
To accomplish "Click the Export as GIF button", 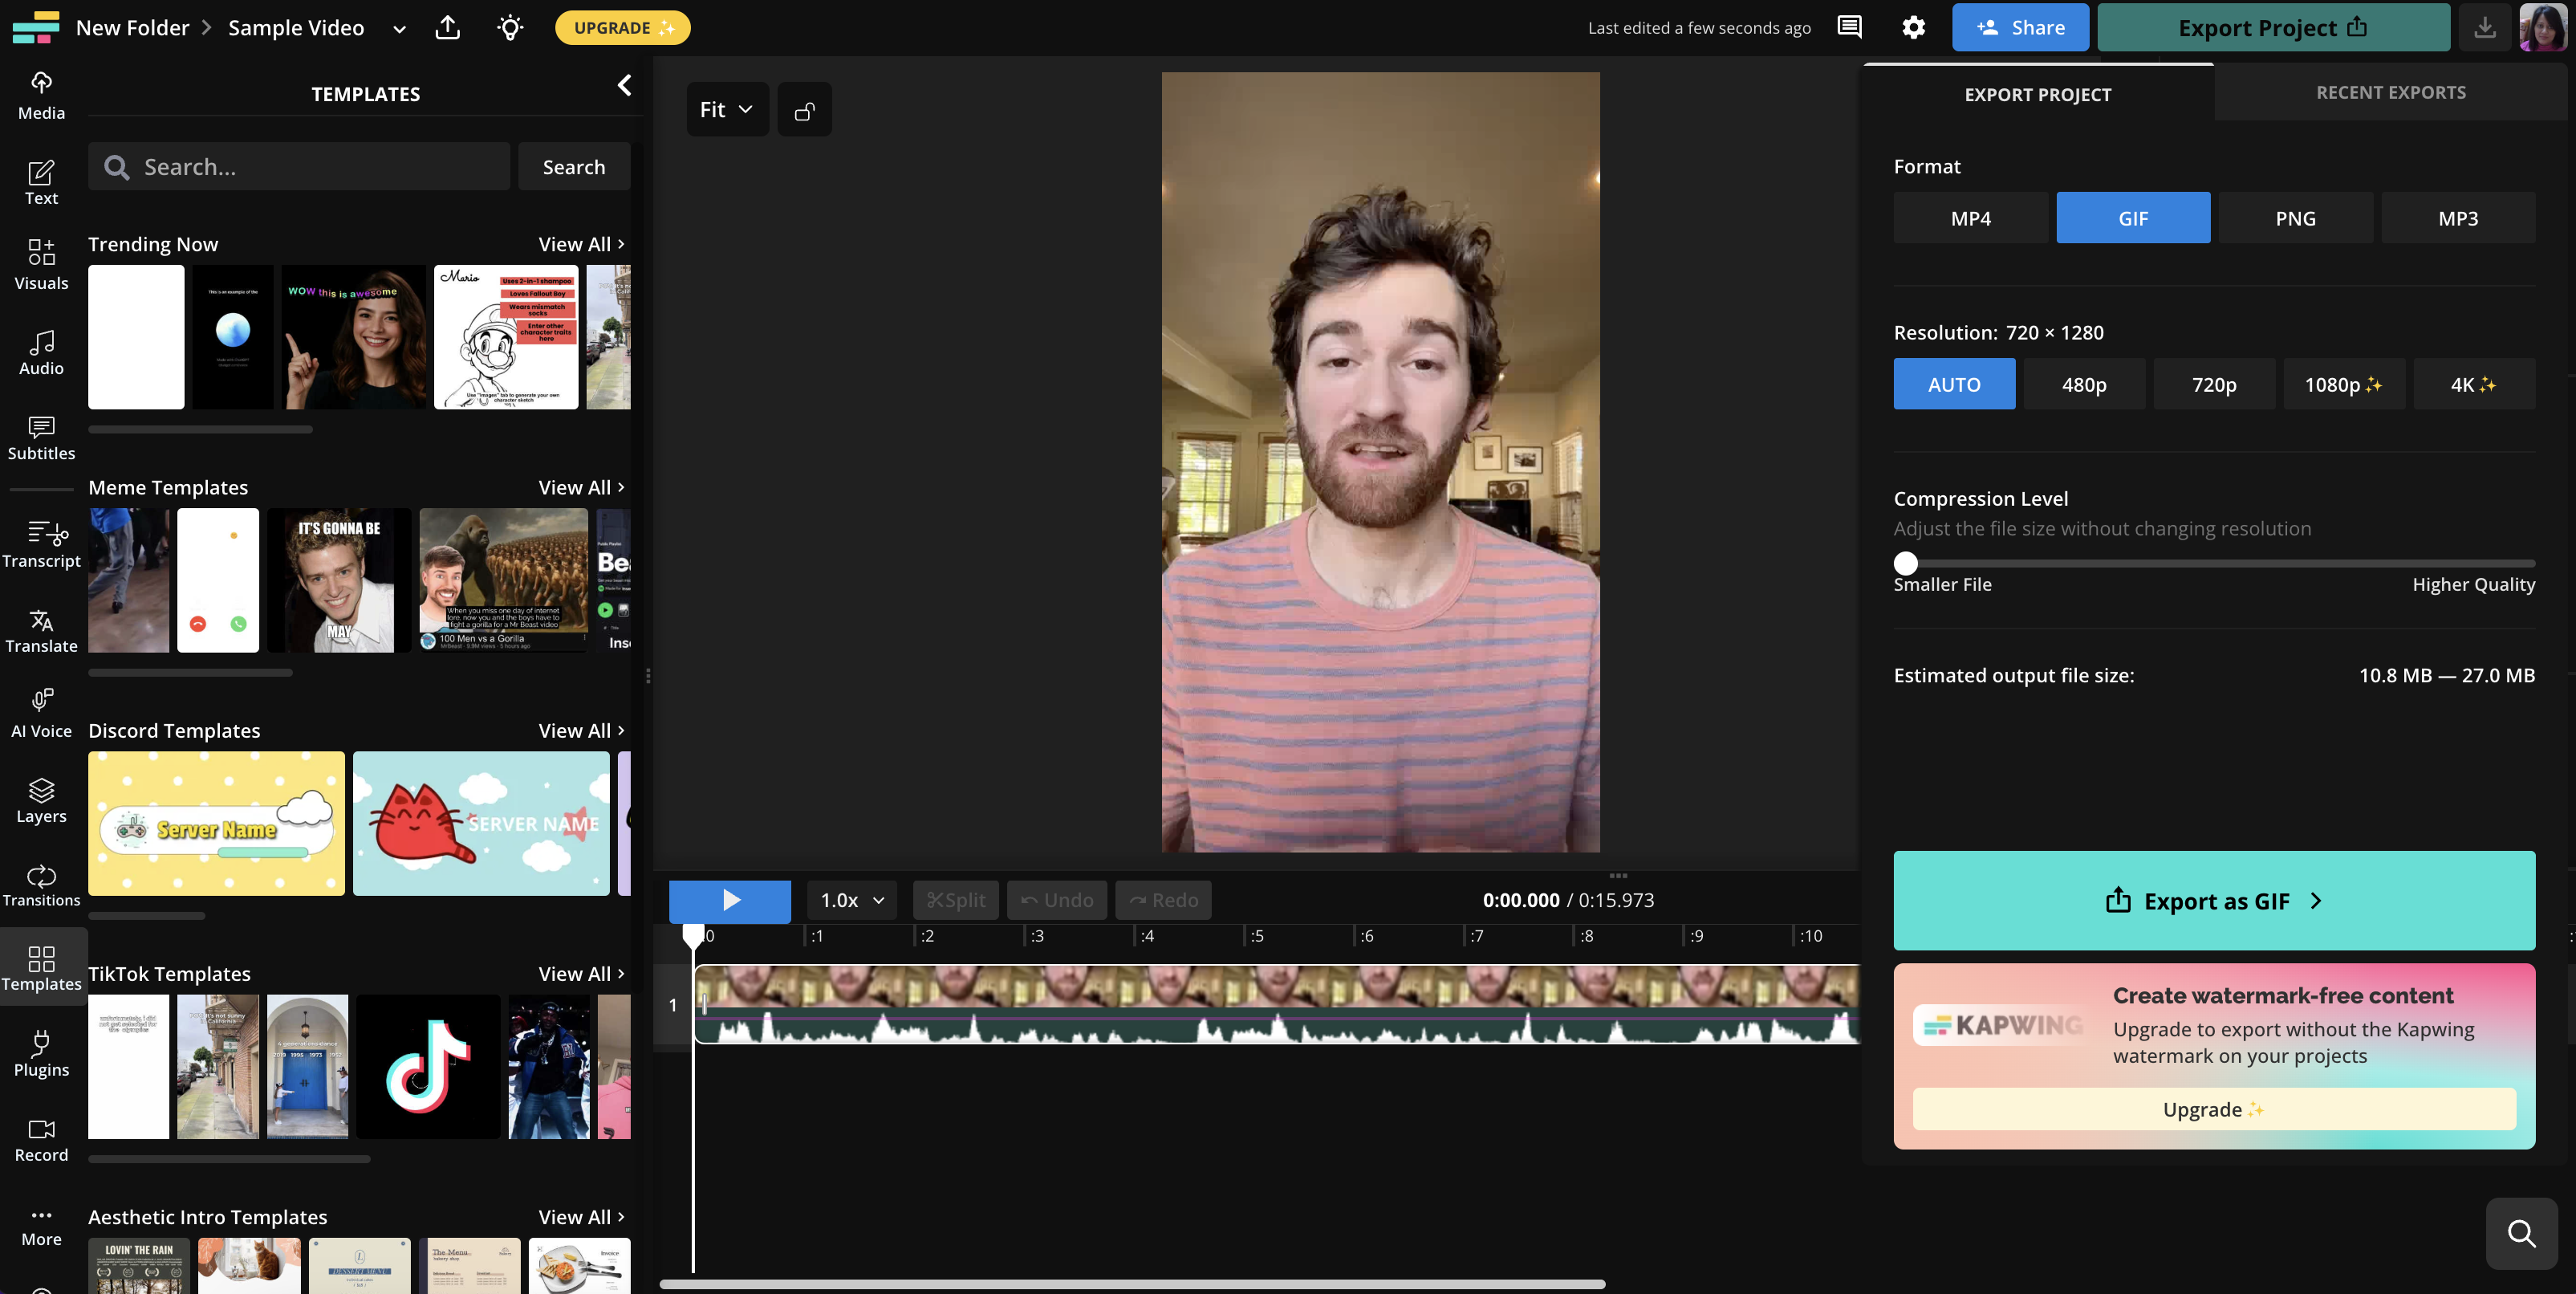I will tap(2213, 900).
